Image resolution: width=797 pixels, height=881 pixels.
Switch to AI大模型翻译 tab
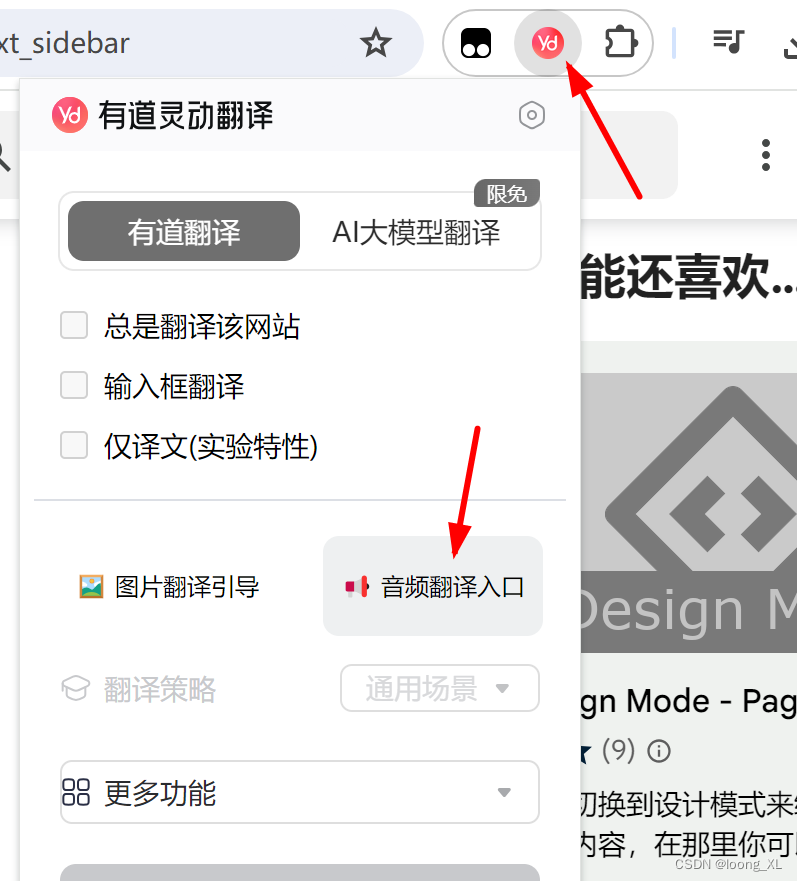[x=416, y=231]
